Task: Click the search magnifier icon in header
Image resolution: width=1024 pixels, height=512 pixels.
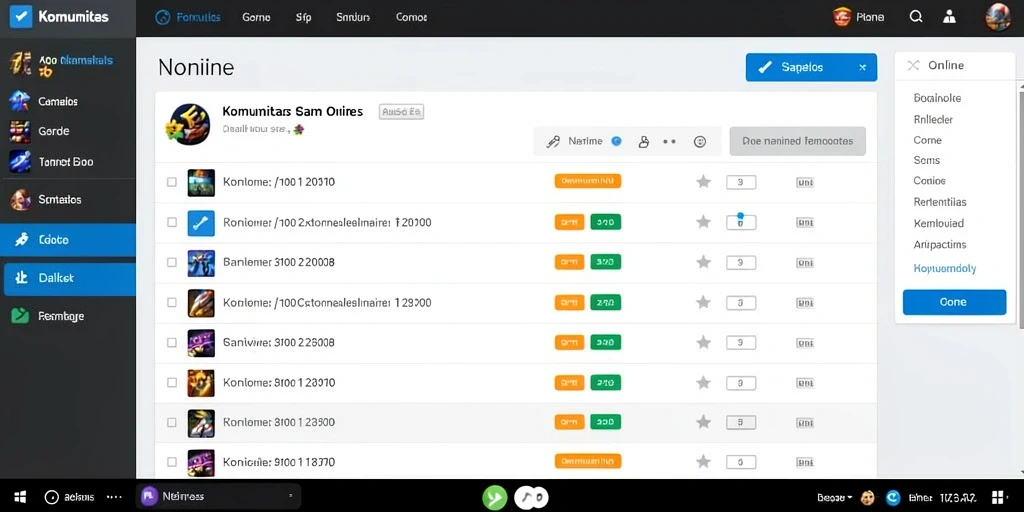Action: (916, 17)
